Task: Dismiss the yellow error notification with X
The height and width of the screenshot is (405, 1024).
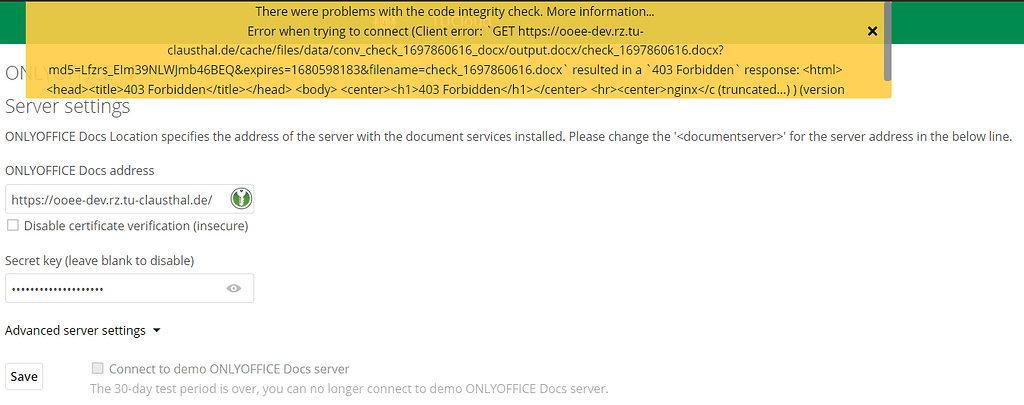Action: pos(872,31)
